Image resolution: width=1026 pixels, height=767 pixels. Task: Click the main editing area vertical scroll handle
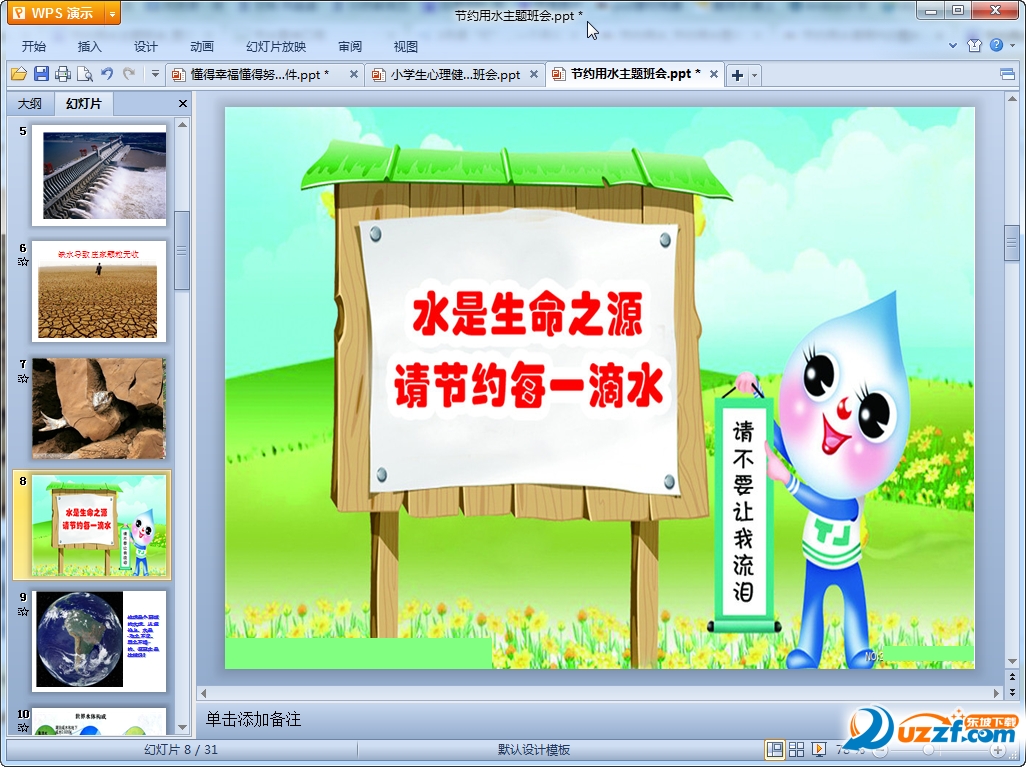tap(1012, 243)
